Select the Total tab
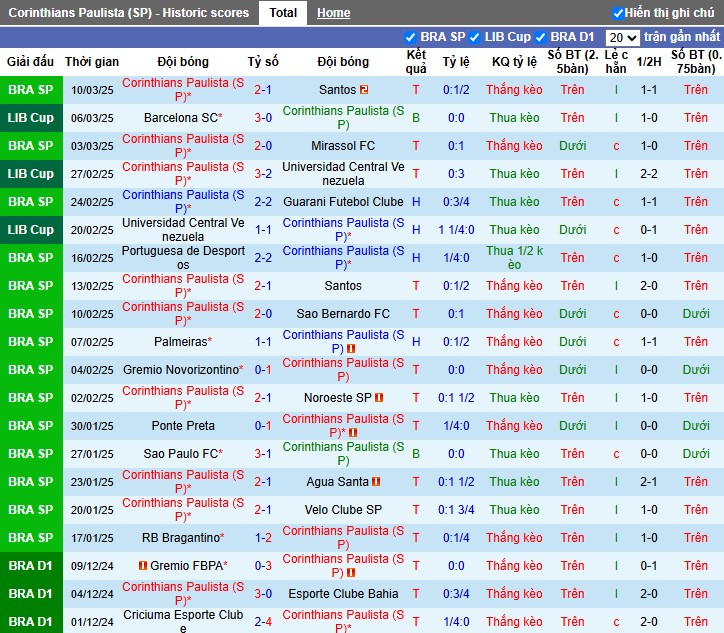 point(283,12)
